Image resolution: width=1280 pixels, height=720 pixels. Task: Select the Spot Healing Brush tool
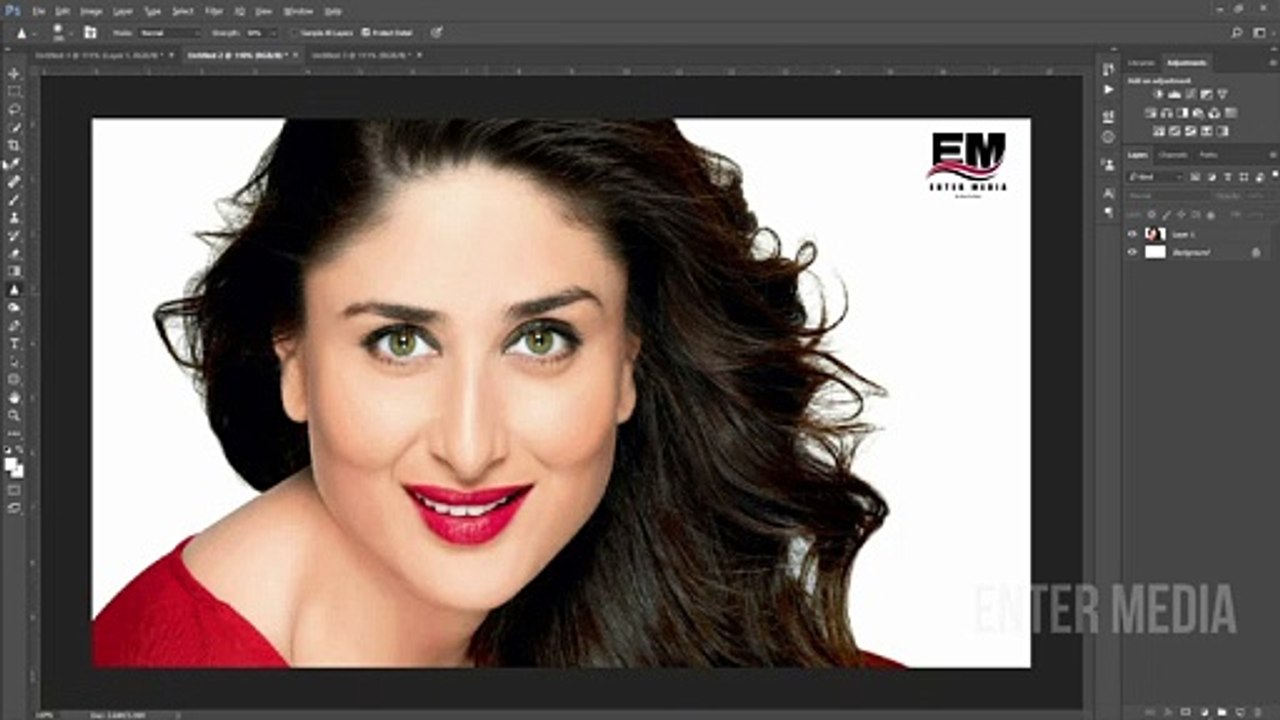coord(14,182)
